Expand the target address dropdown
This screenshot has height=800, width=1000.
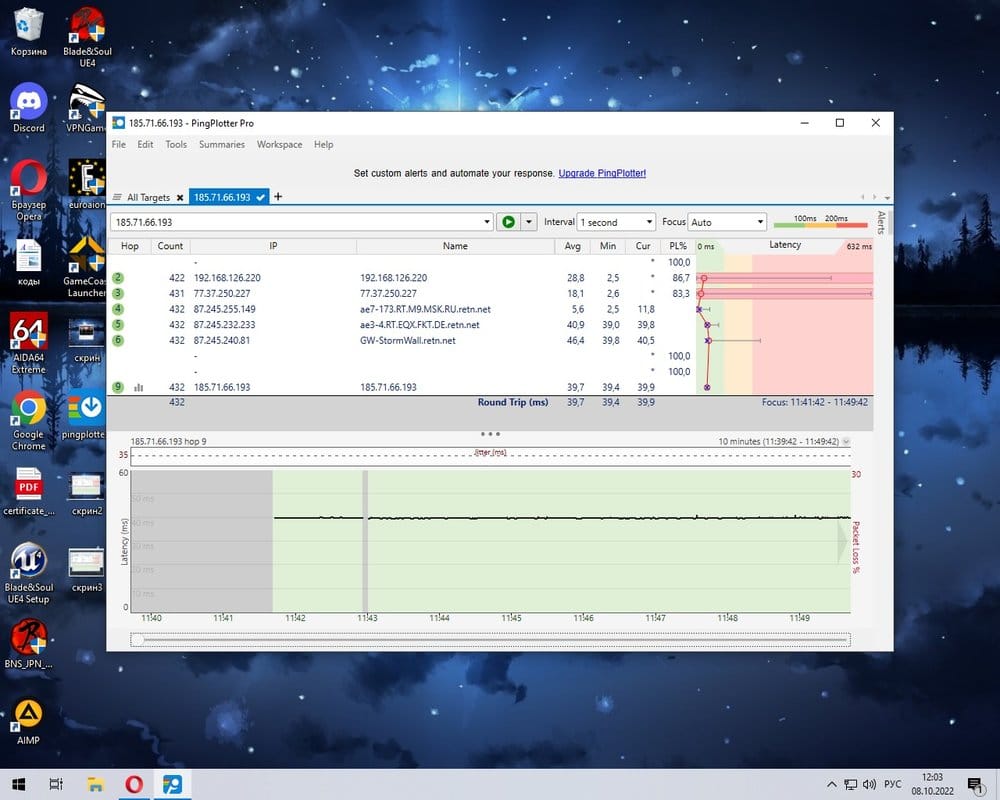(487, 222)
